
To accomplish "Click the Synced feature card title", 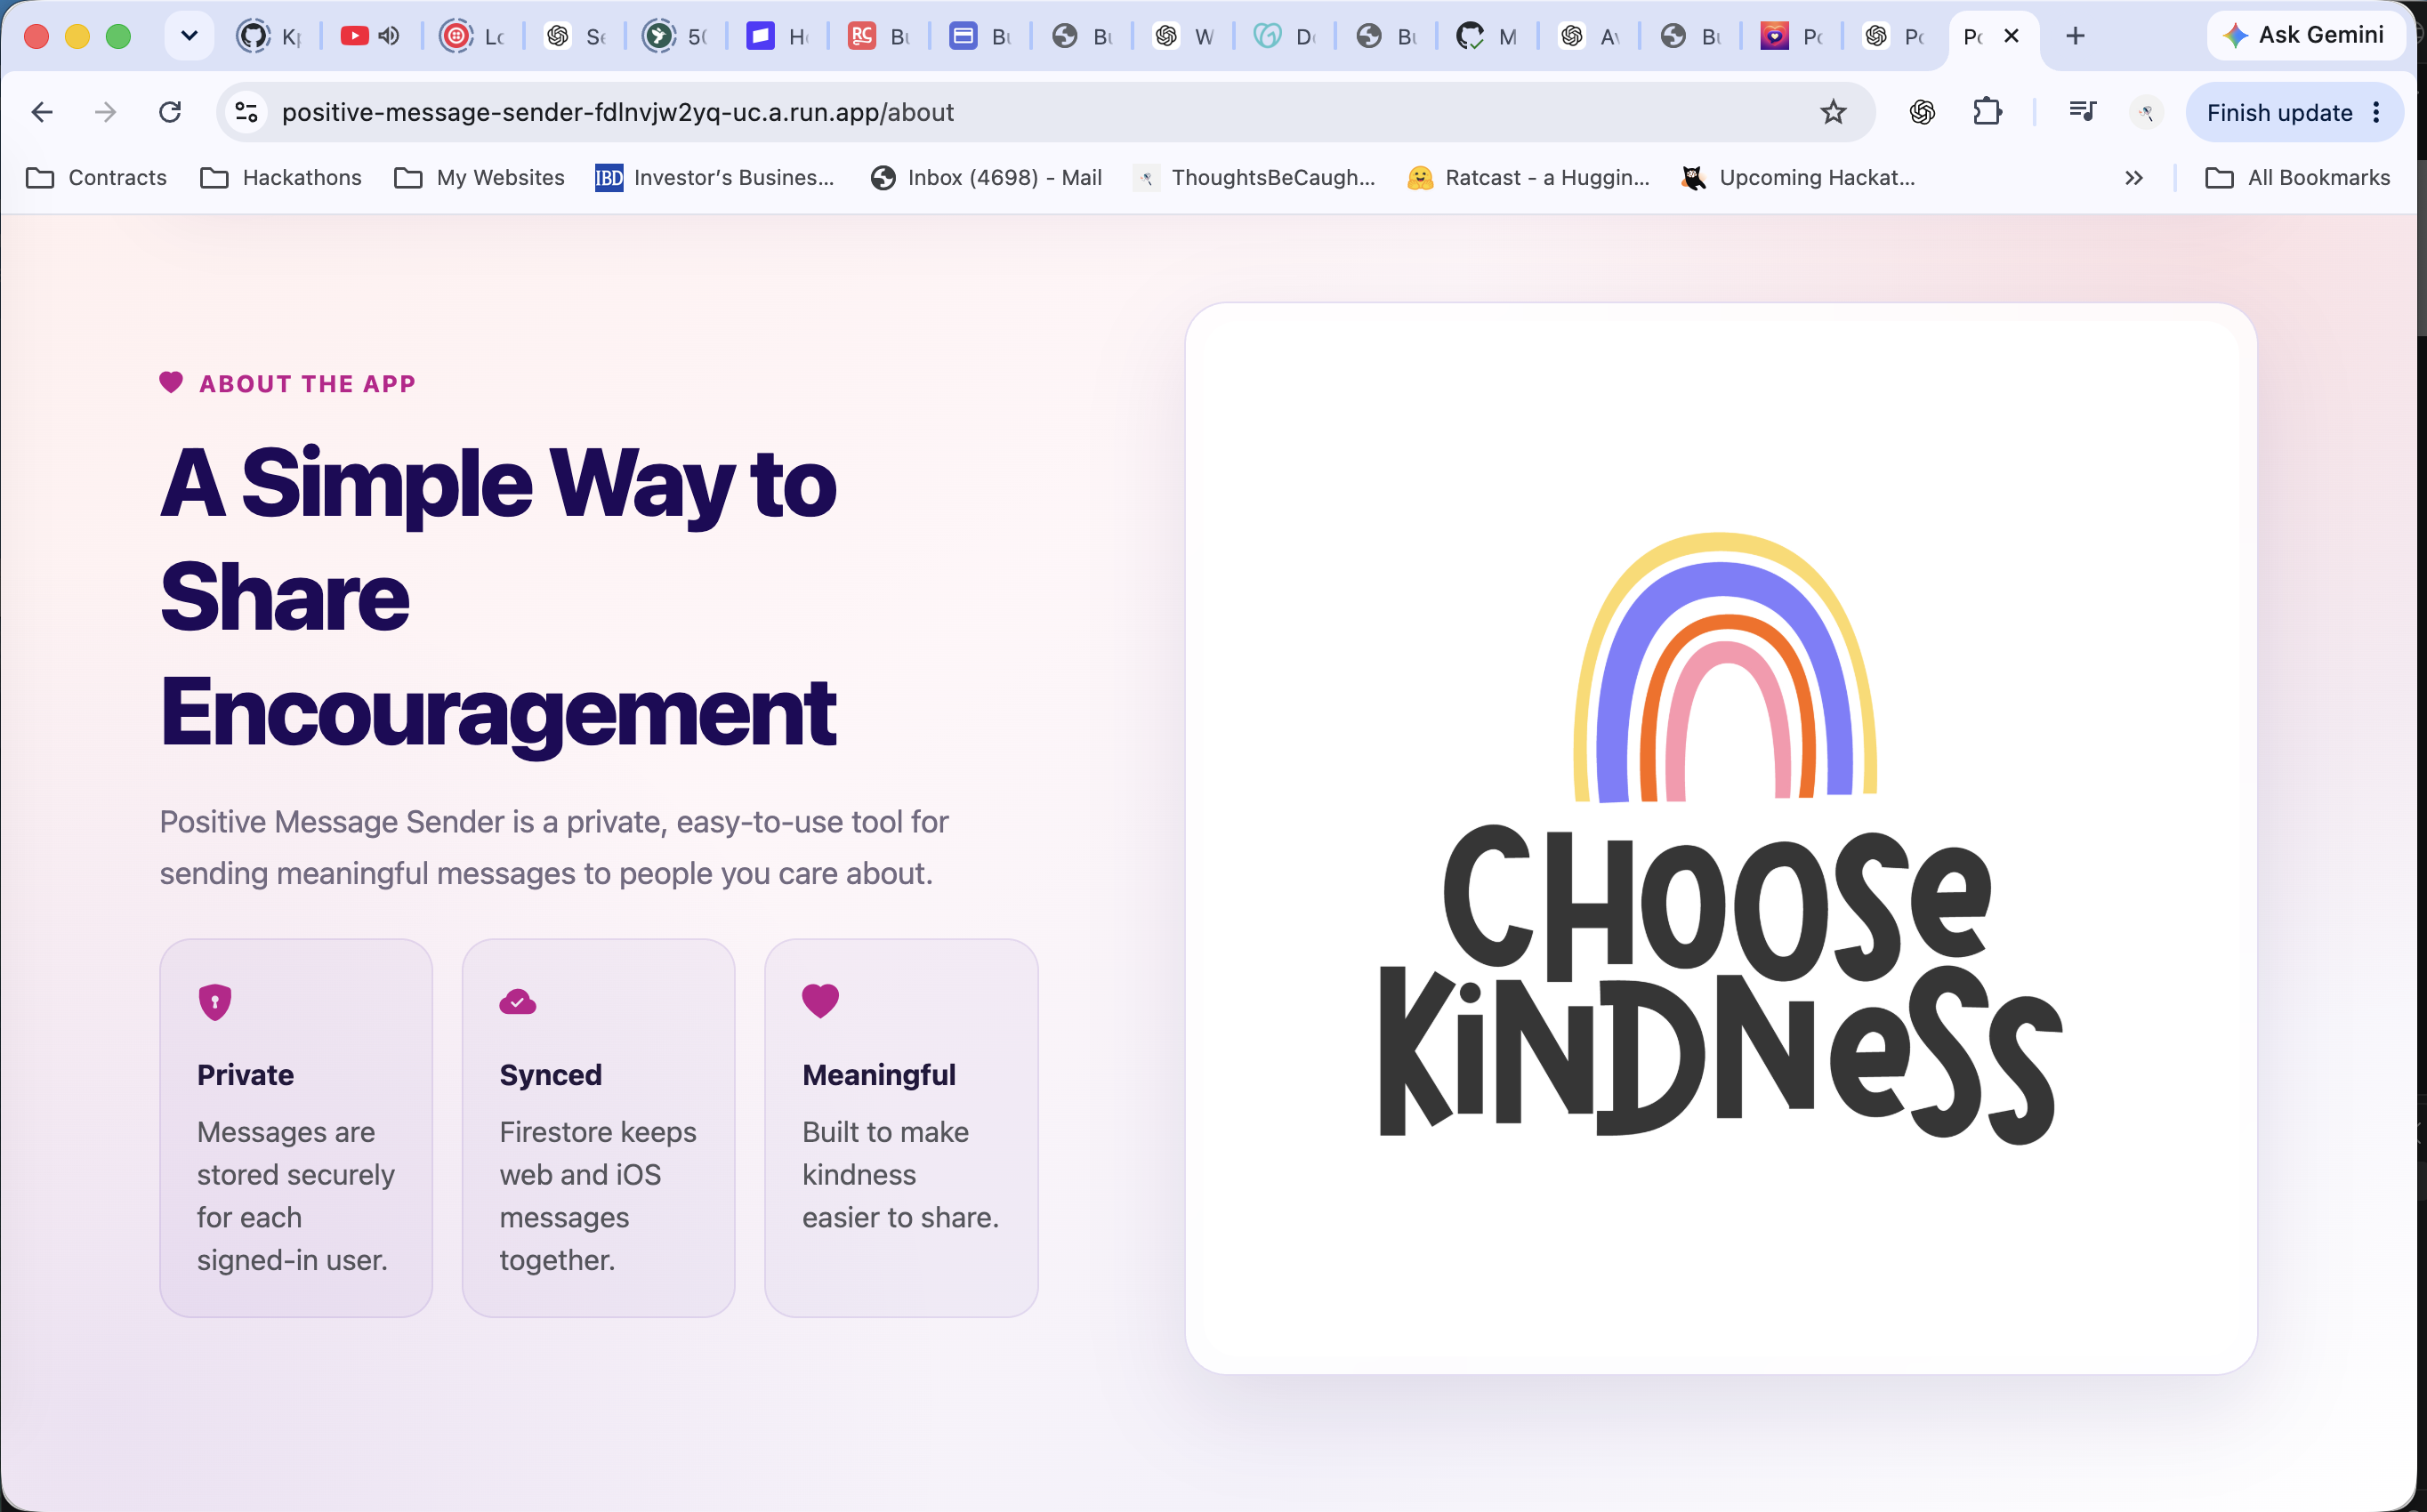I will tap(550, 1075).
